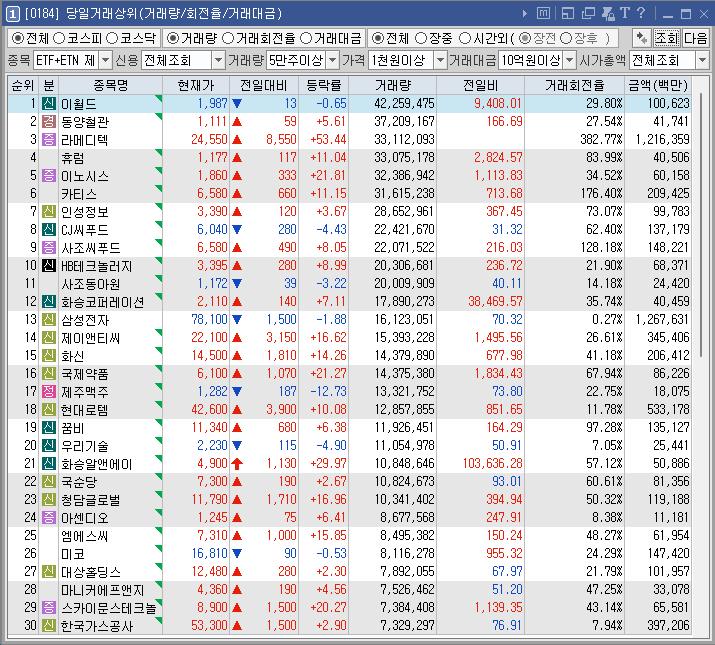Click the screen layout icon in title bar
Screen dimensions: 715x645
[x=568, y=14]
